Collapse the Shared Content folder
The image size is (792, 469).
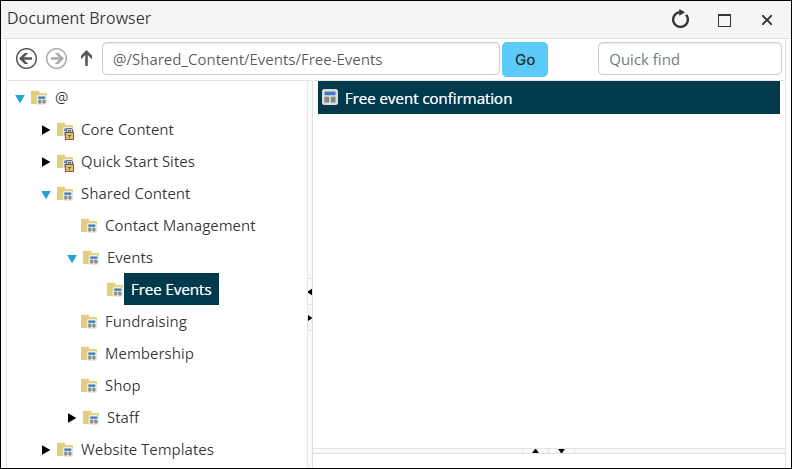tap(46, 194)
